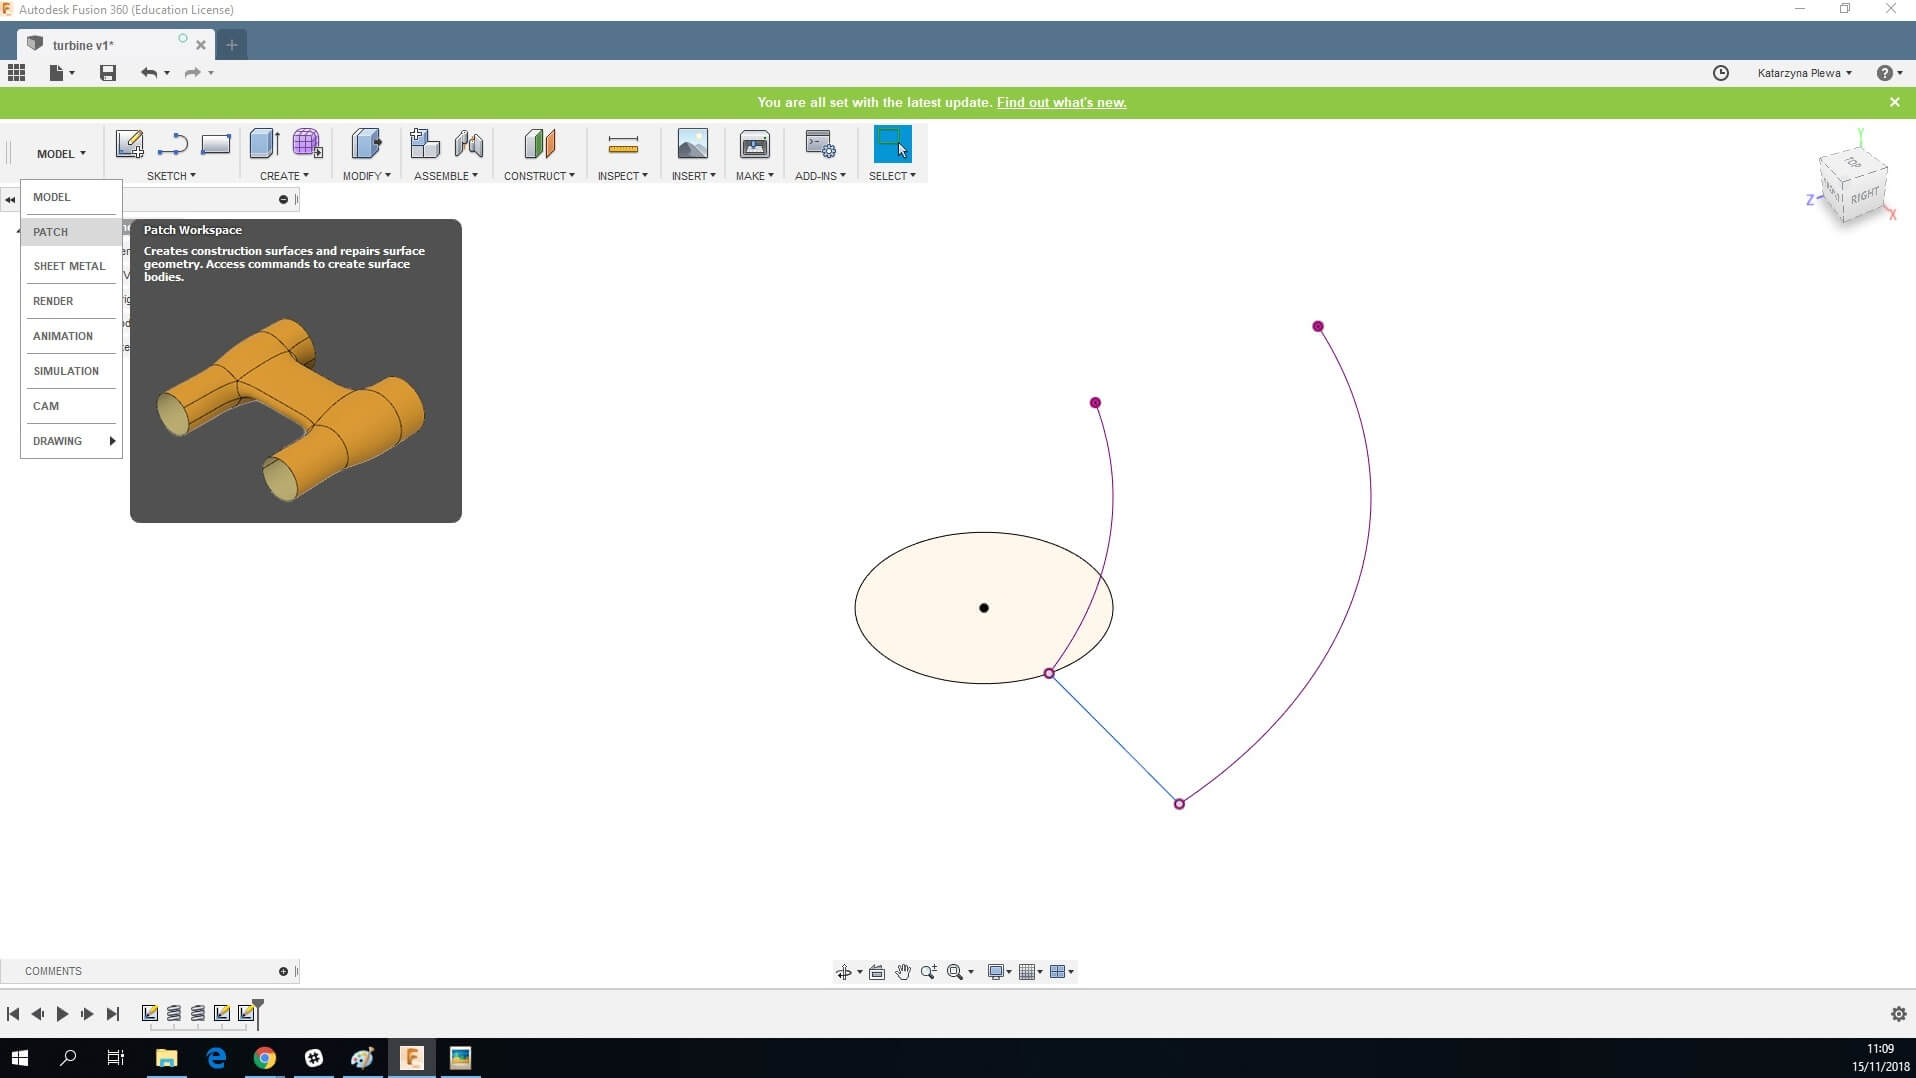Open the CONSTRUCT dropdown

539,176
